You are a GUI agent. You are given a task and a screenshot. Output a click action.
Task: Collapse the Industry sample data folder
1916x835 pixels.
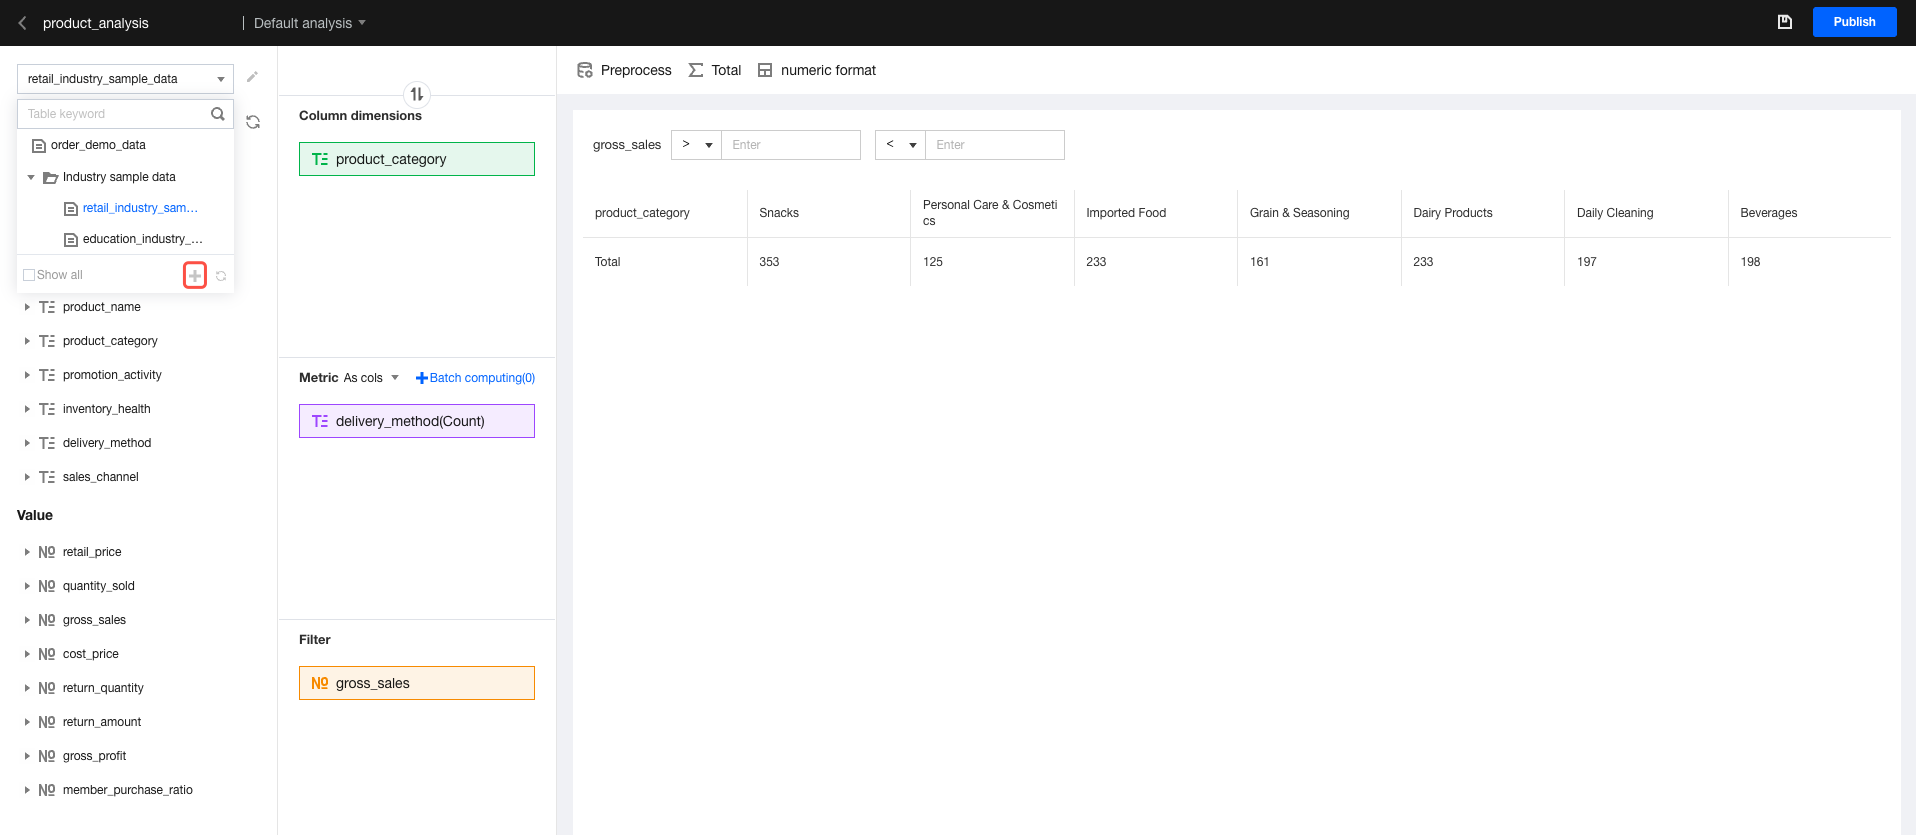(x=31, y=177)
